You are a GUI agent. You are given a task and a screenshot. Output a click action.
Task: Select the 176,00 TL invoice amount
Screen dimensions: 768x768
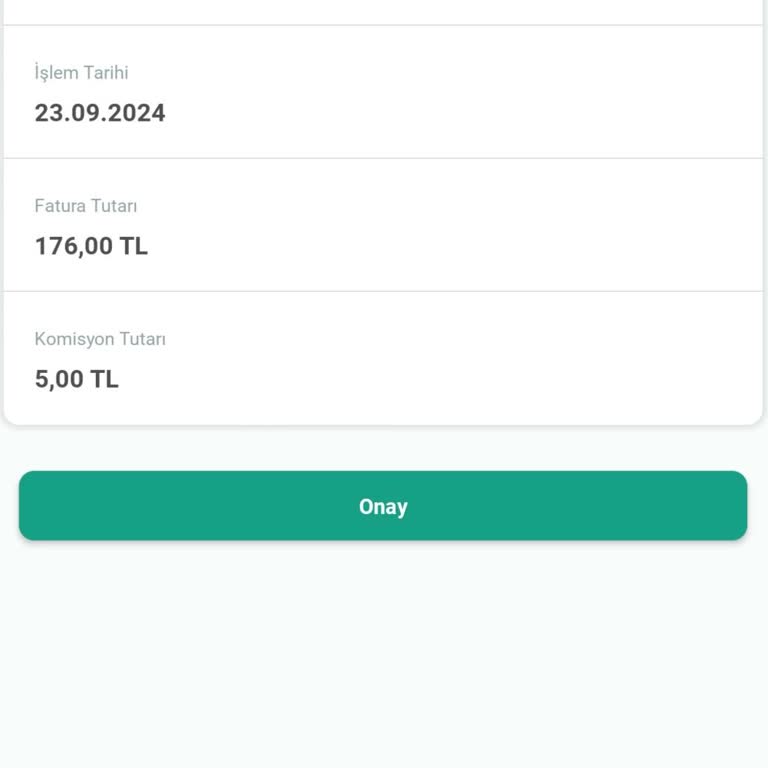(91, 246)
